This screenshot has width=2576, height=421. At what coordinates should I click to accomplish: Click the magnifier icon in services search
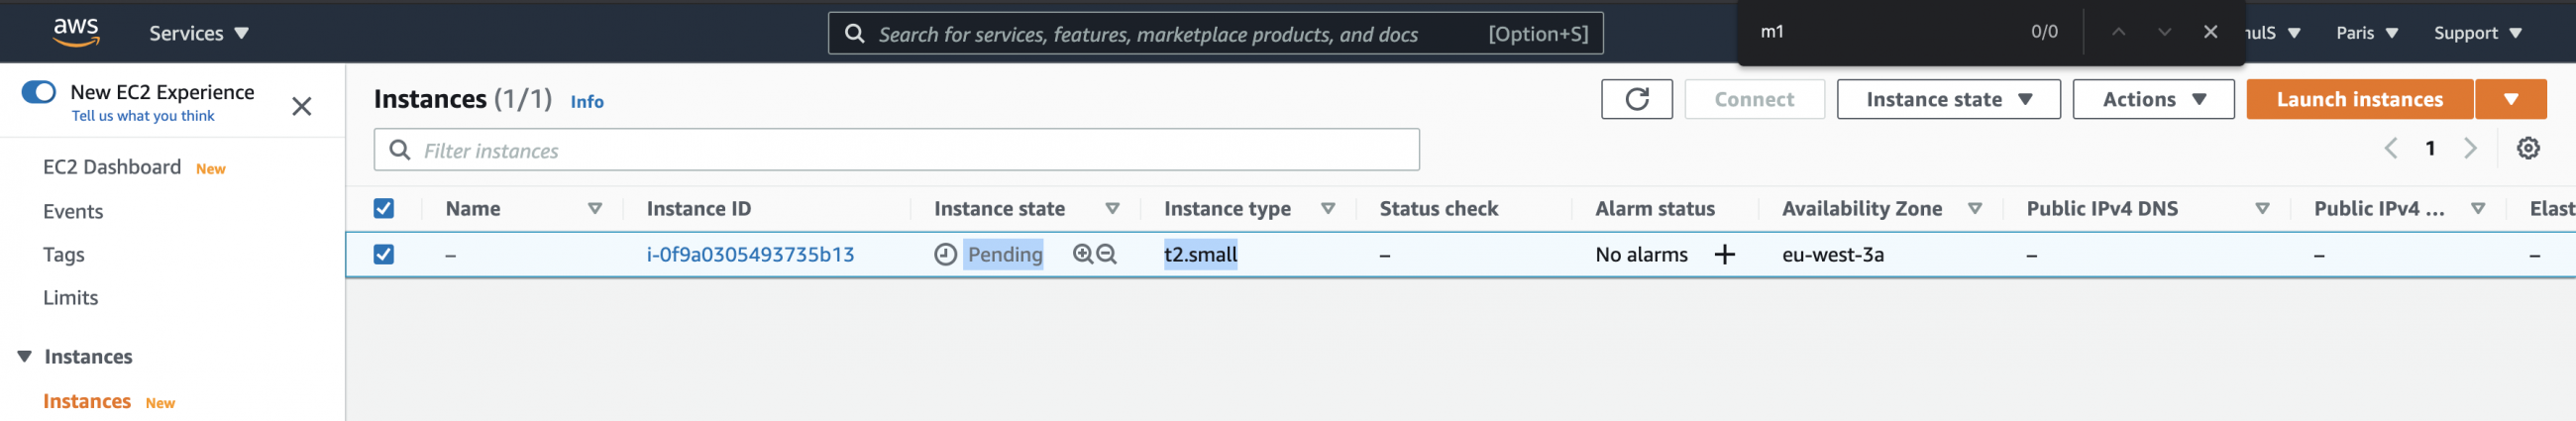(854, 33)
